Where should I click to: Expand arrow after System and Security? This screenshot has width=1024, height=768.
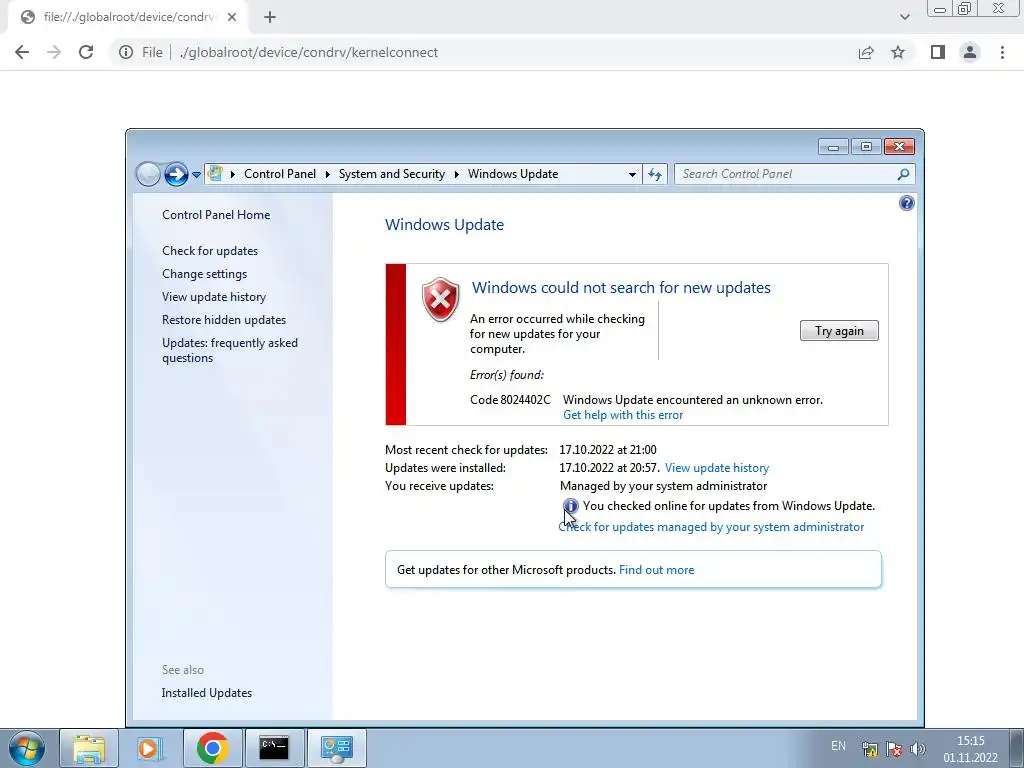[456, 174]
